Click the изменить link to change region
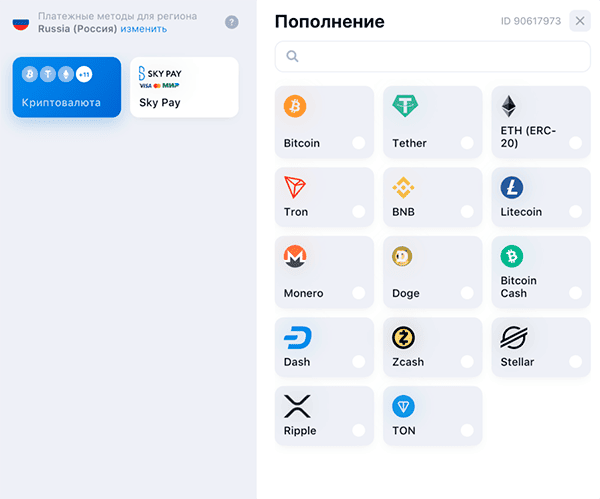 point(143,29)
